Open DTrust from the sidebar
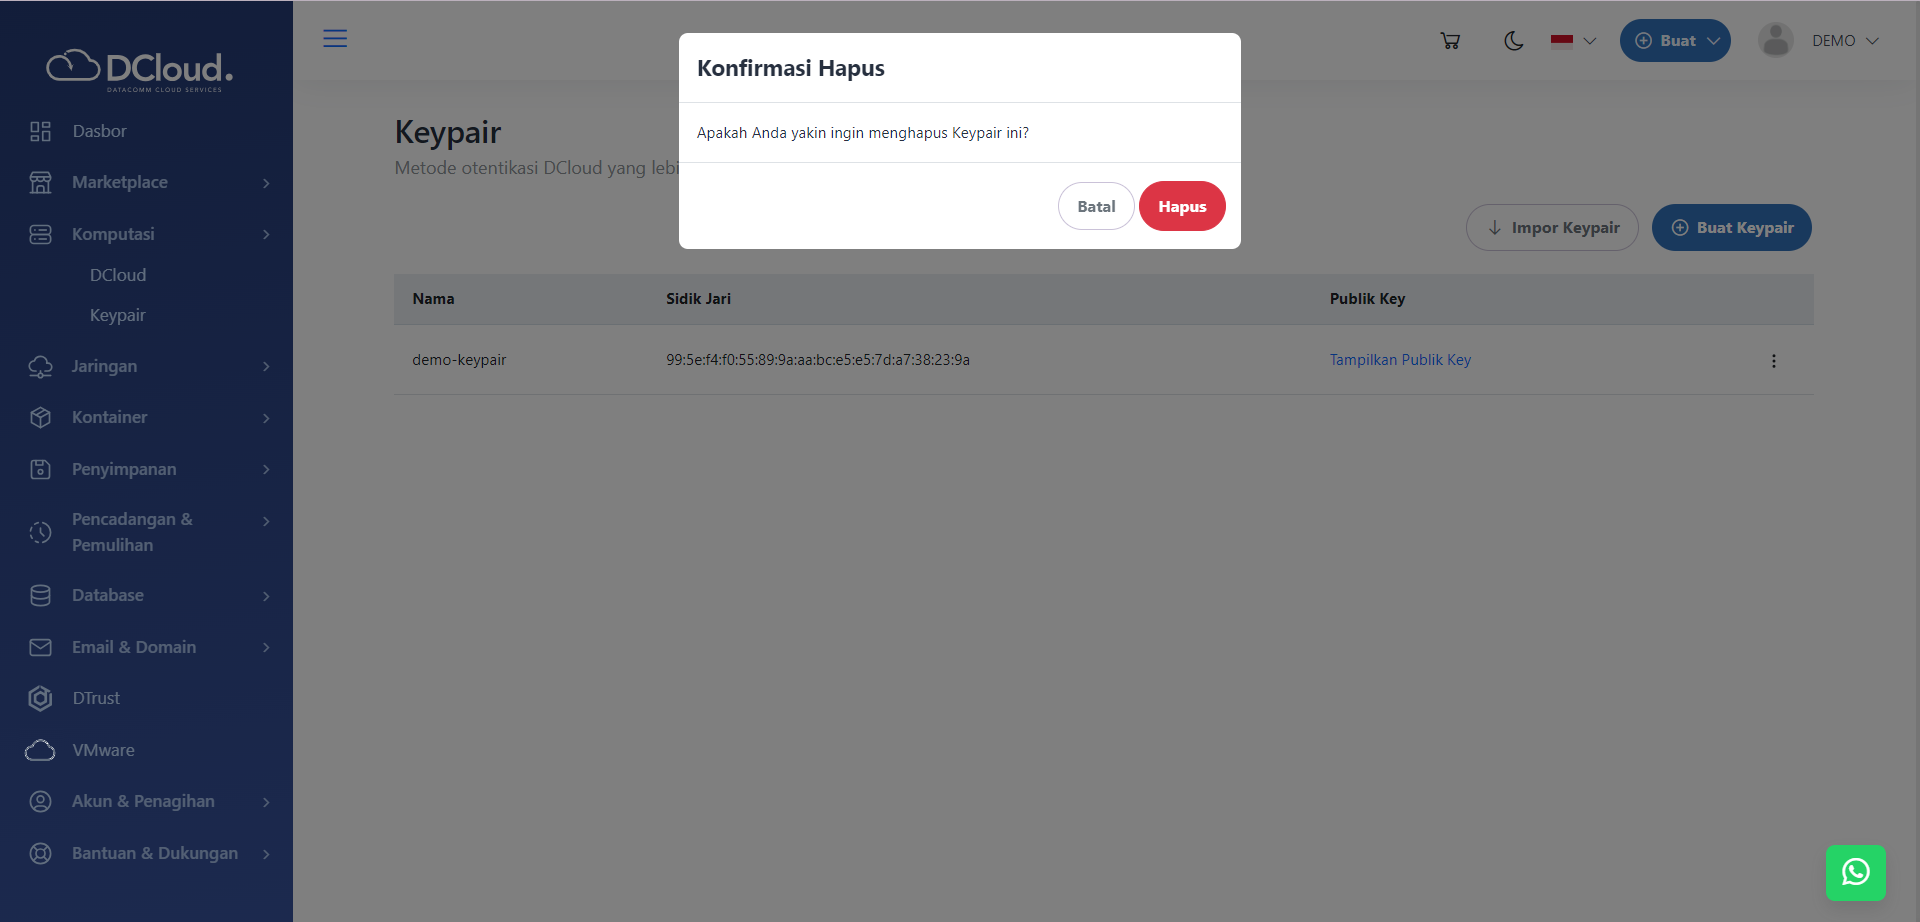 96,698
